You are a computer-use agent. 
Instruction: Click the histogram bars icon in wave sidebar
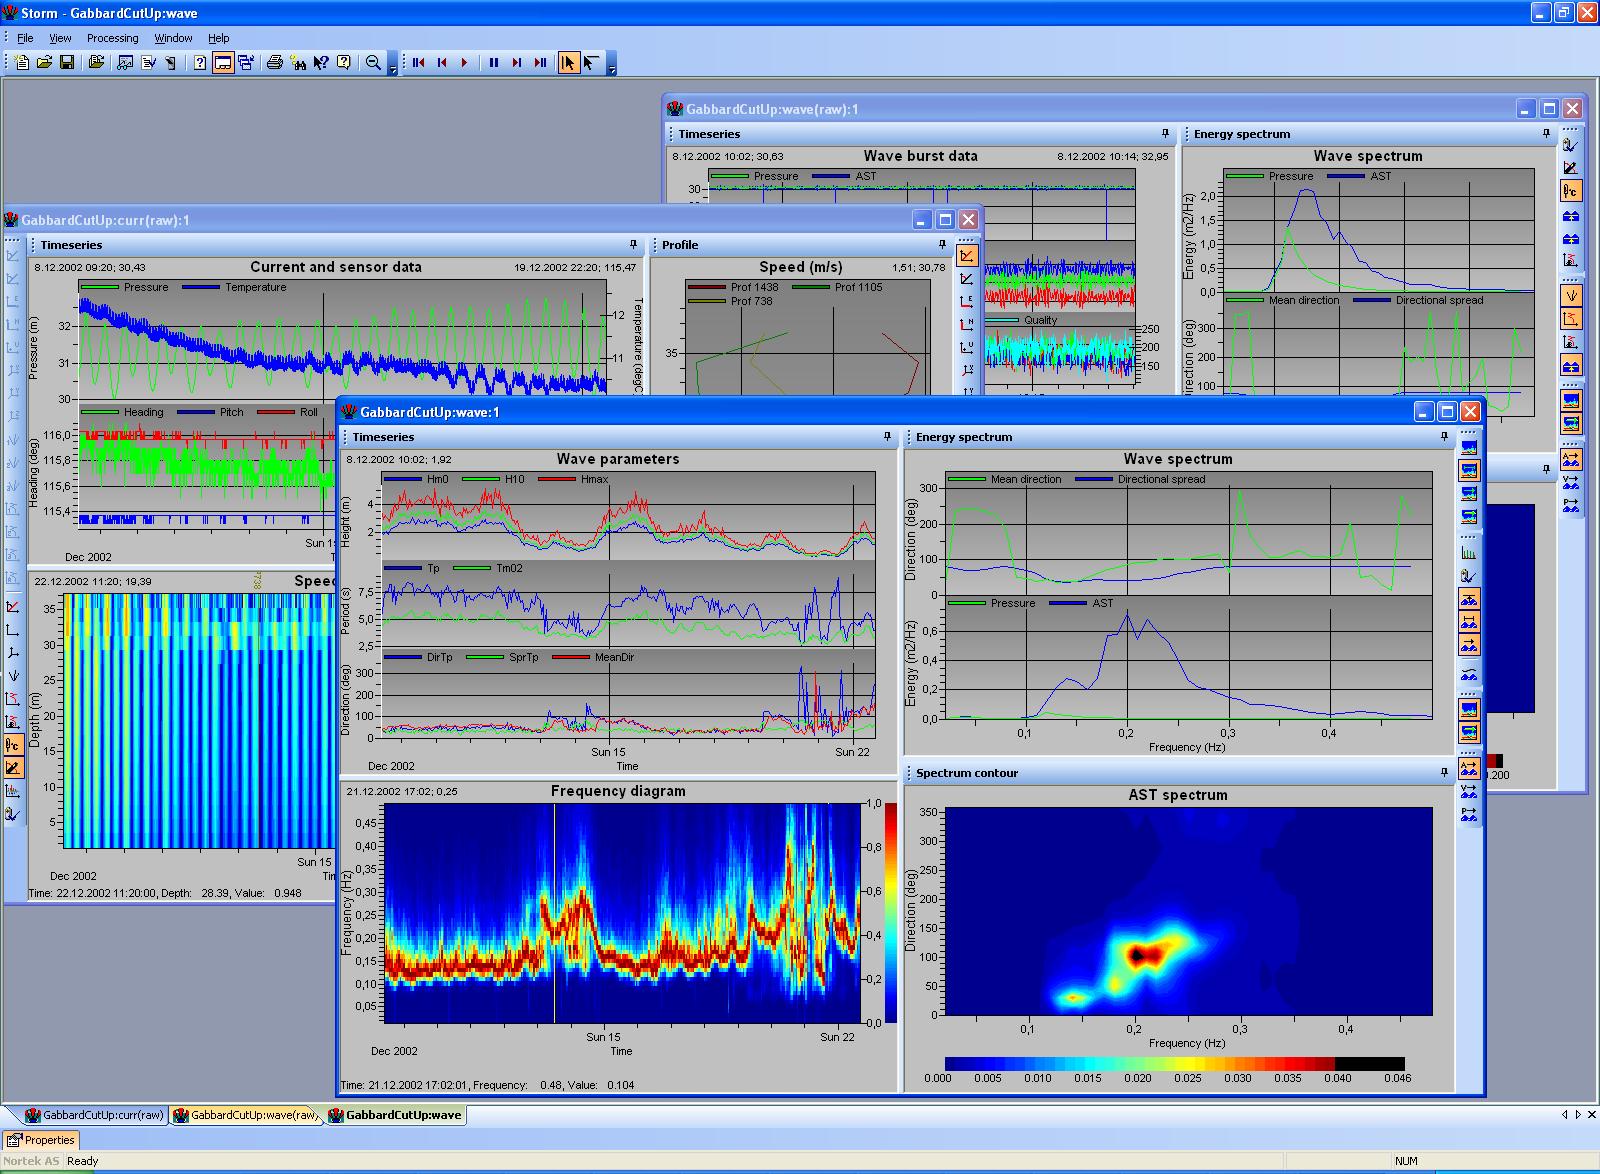(1468, 552)
